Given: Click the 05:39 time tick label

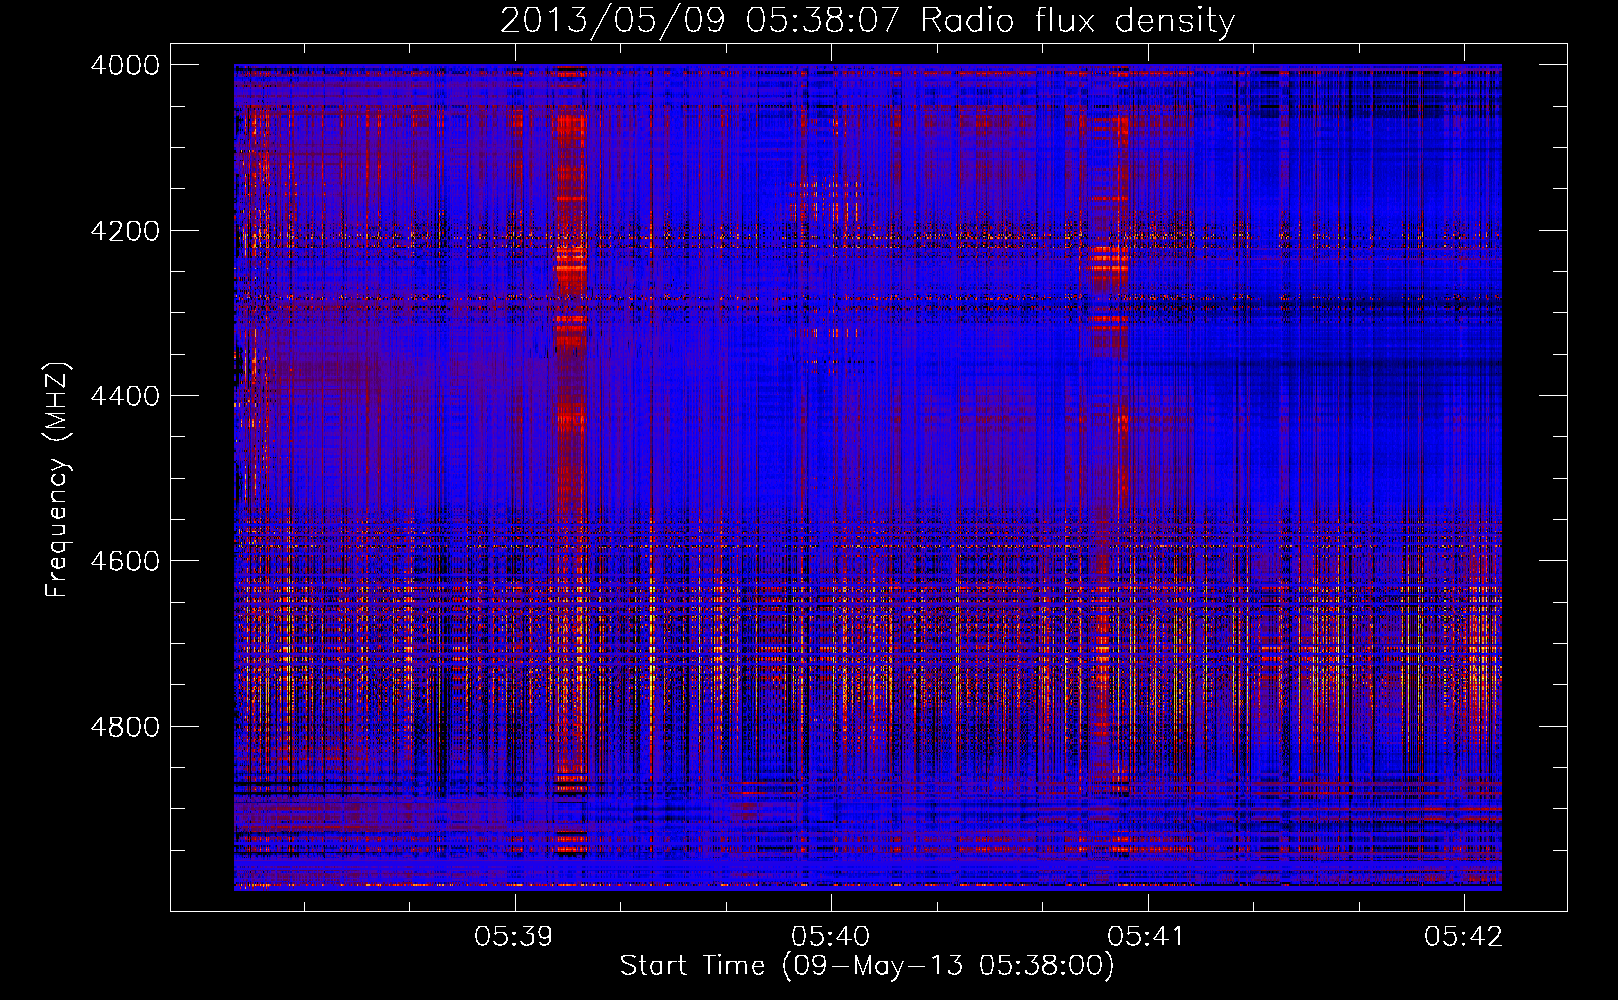Looking at the screenshot, I should tap(514, 936).
